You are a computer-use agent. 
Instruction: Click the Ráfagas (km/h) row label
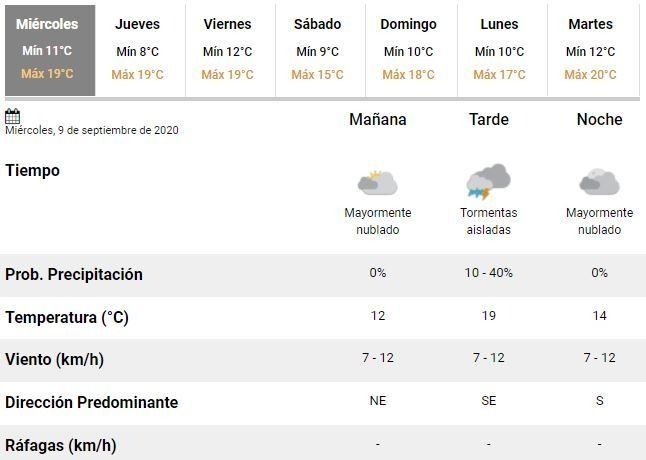pyautogui.click(x=60, y=445)
